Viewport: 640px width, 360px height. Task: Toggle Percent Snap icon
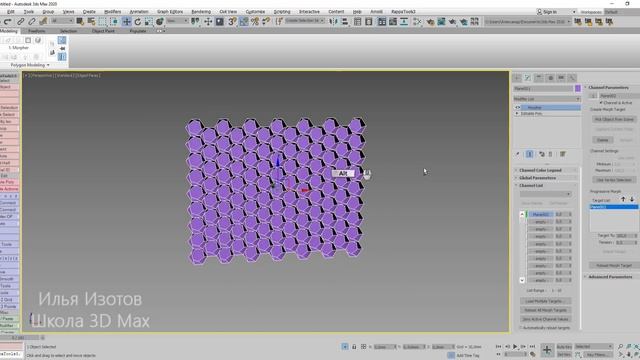click(255, 22)
